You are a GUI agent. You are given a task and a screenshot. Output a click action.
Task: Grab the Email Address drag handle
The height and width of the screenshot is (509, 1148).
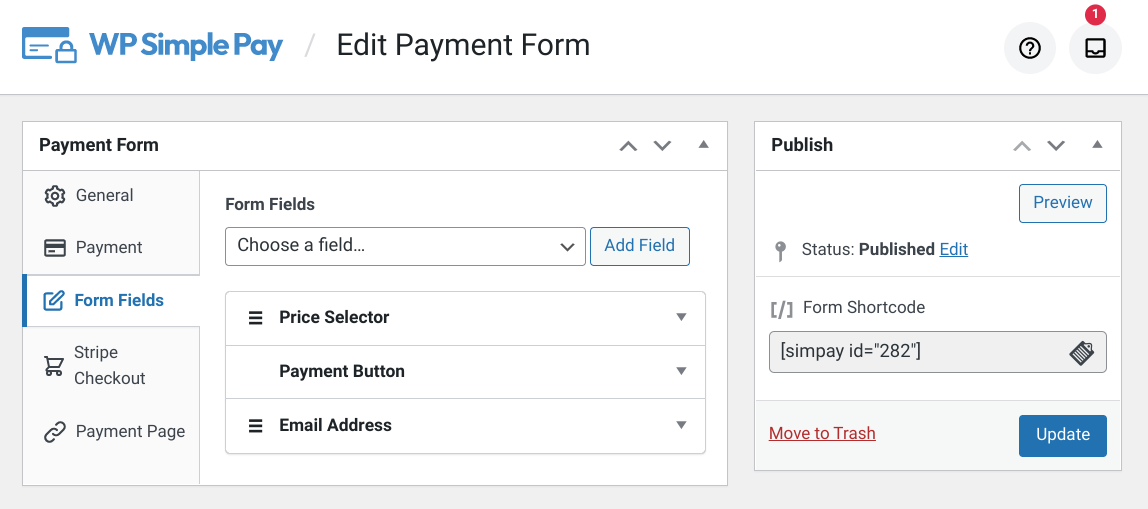256,426
